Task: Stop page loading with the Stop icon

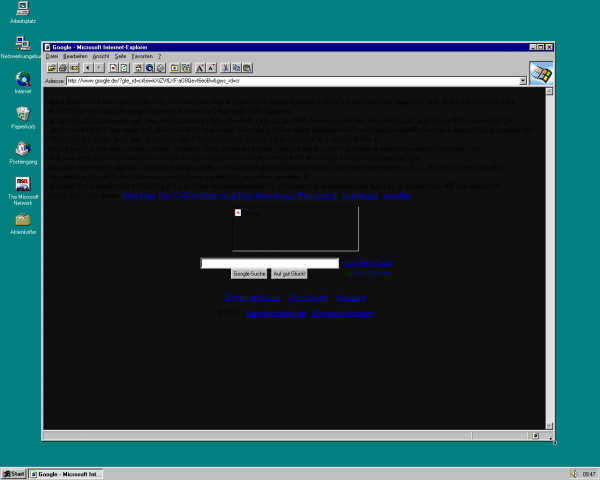Action: click(113, 68)
